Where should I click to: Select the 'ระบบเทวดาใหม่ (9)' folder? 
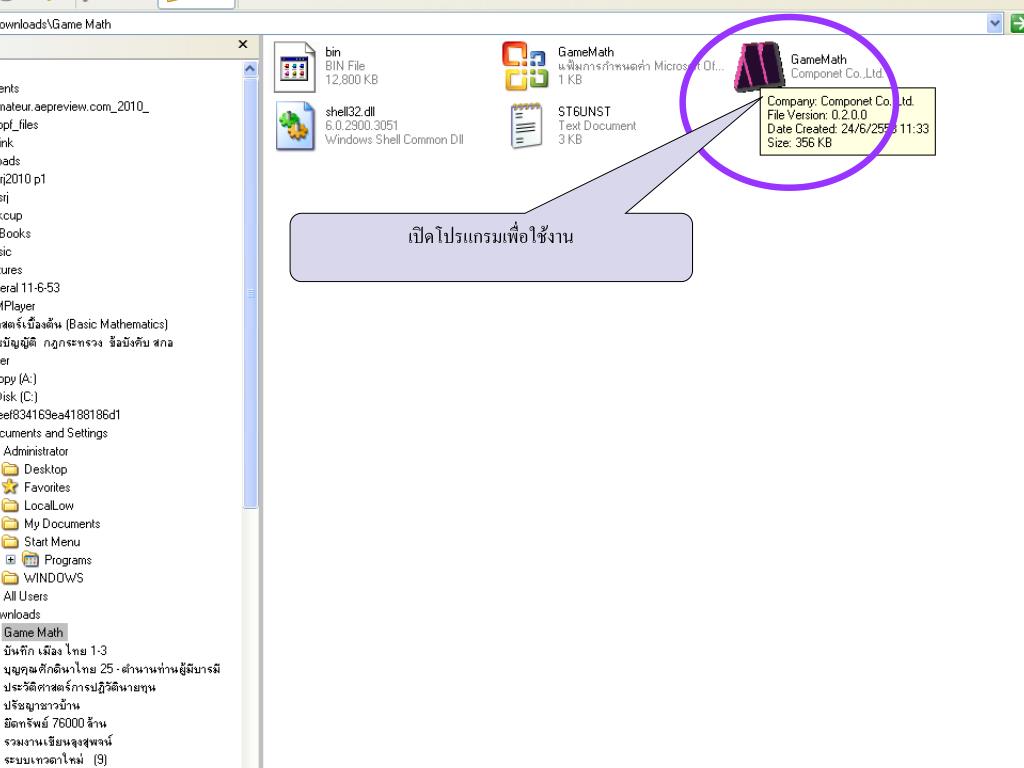pyautogui.click(x=55, y=760)
